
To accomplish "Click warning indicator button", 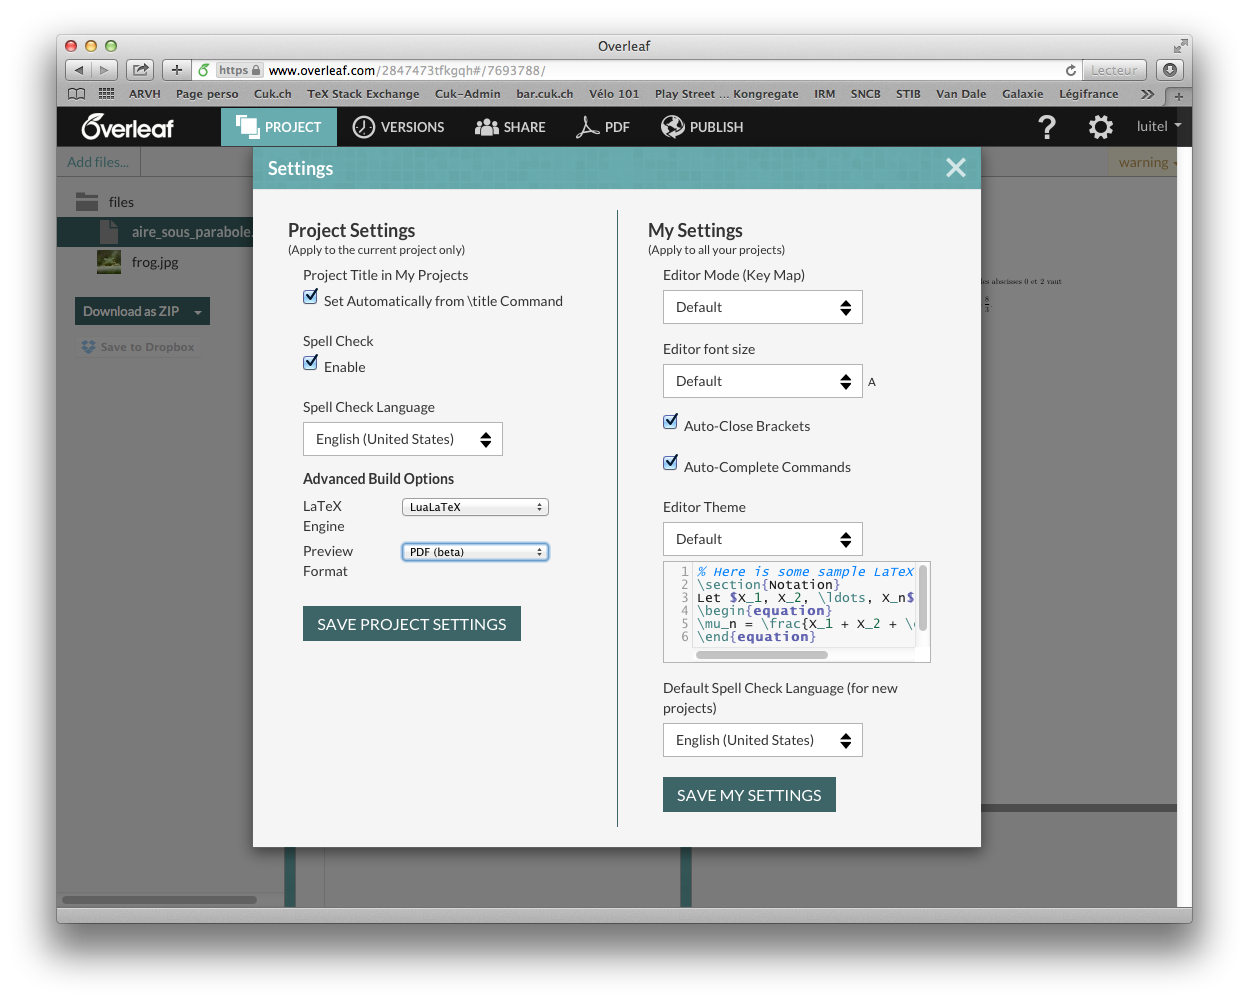I will [x=1144, y=162].
